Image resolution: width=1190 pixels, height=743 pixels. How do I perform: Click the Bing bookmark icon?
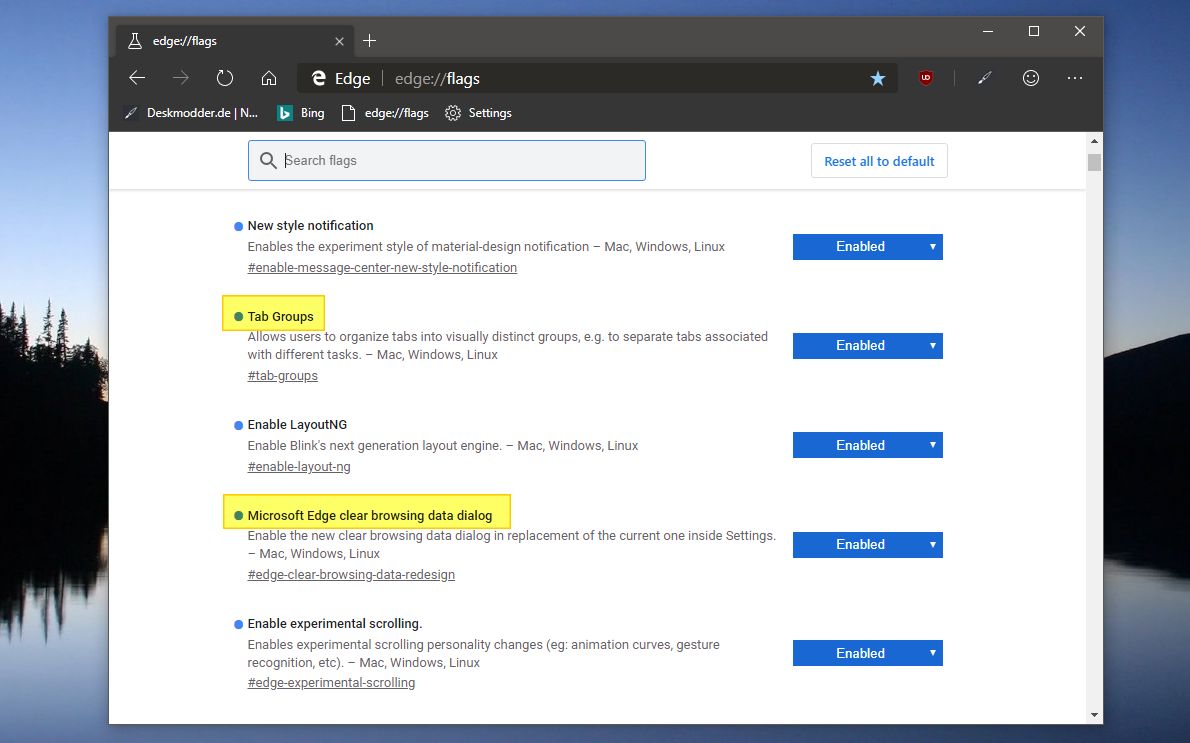[285, 113]
